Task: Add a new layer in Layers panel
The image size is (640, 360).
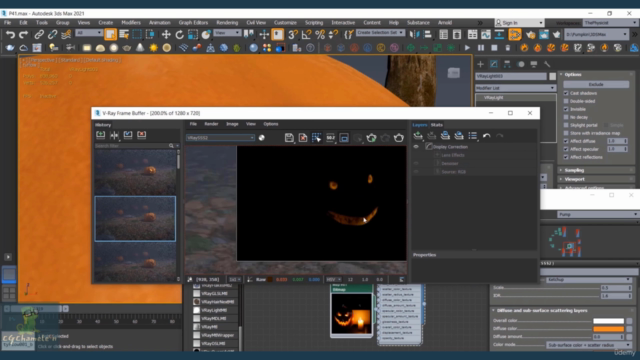Action: click(418, 136)
